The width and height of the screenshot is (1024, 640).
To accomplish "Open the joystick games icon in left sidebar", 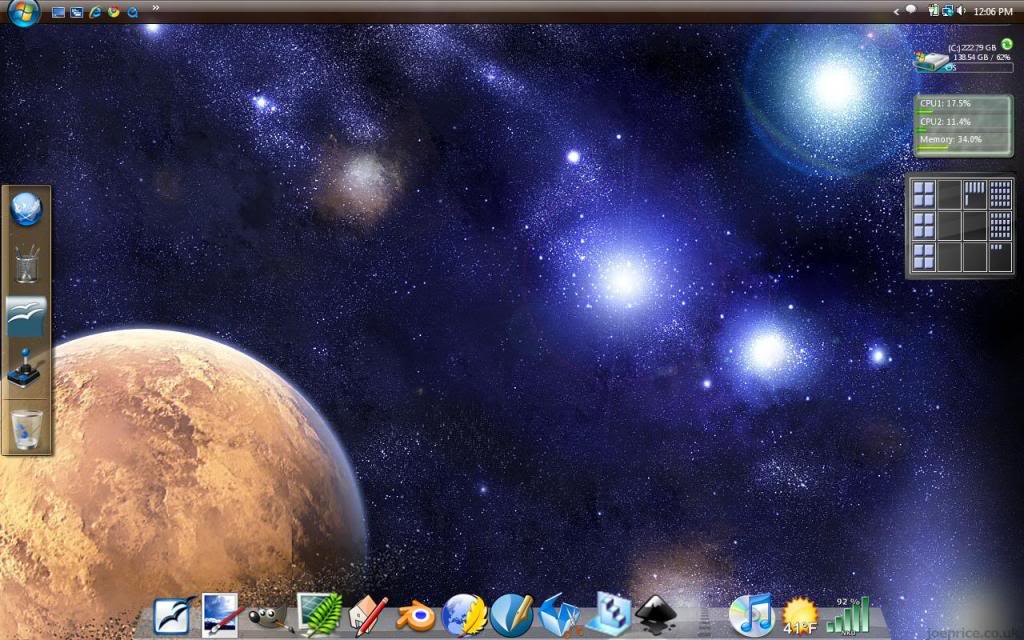I will point(25,368).
